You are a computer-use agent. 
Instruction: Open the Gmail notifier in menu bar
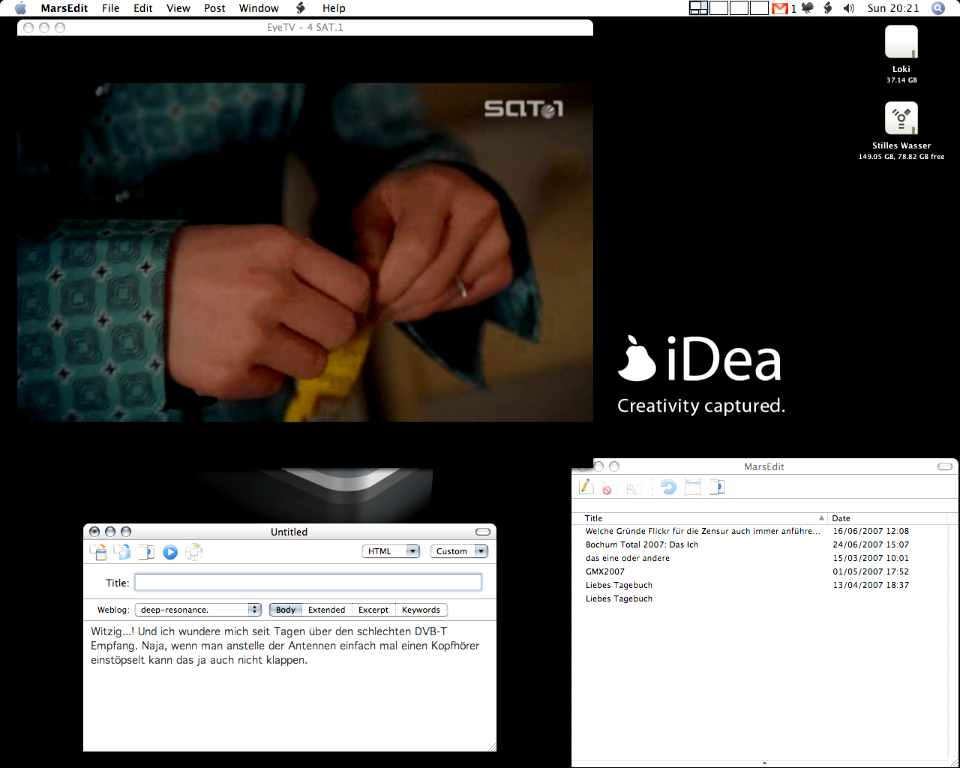[x=780, y=8]
